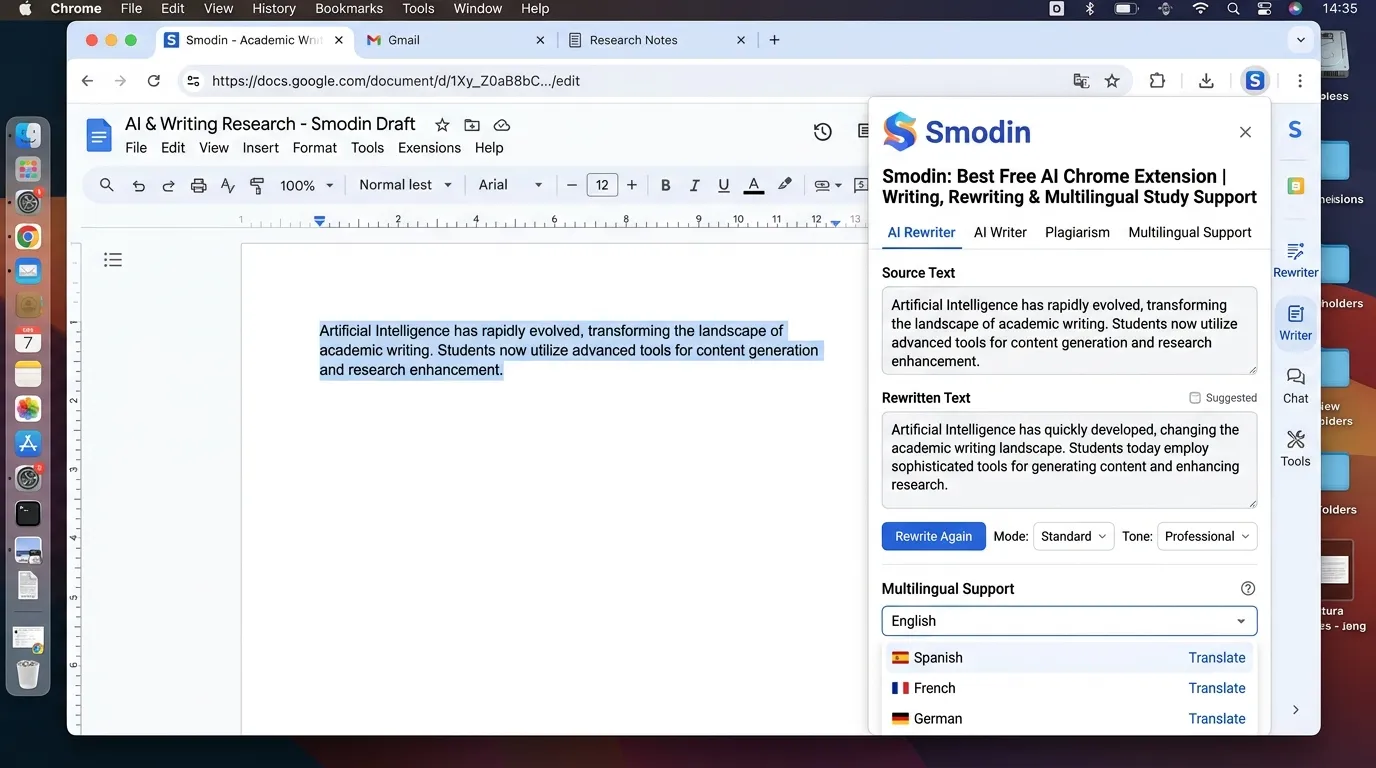Decrease font size with minus button
Viewport: 1376px width, 768px height.
pos(572,185)
